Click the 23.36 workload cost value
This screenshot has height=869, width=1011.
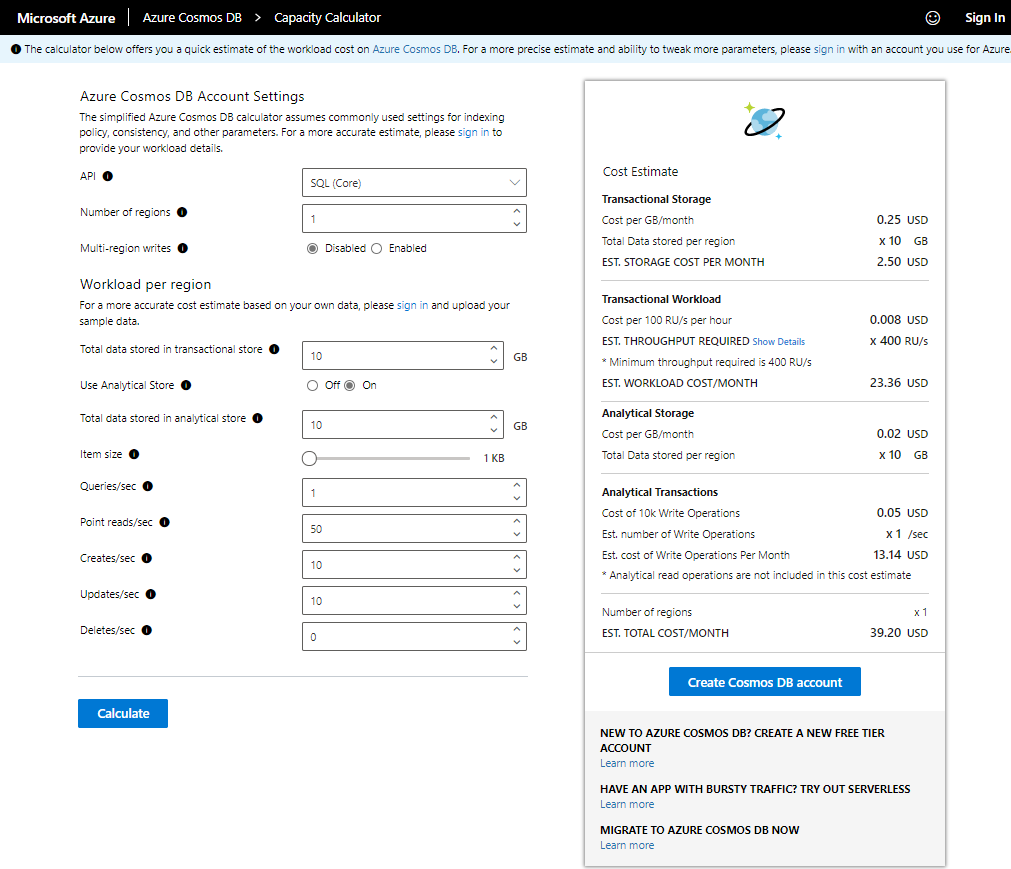click(x=885, y=383)
